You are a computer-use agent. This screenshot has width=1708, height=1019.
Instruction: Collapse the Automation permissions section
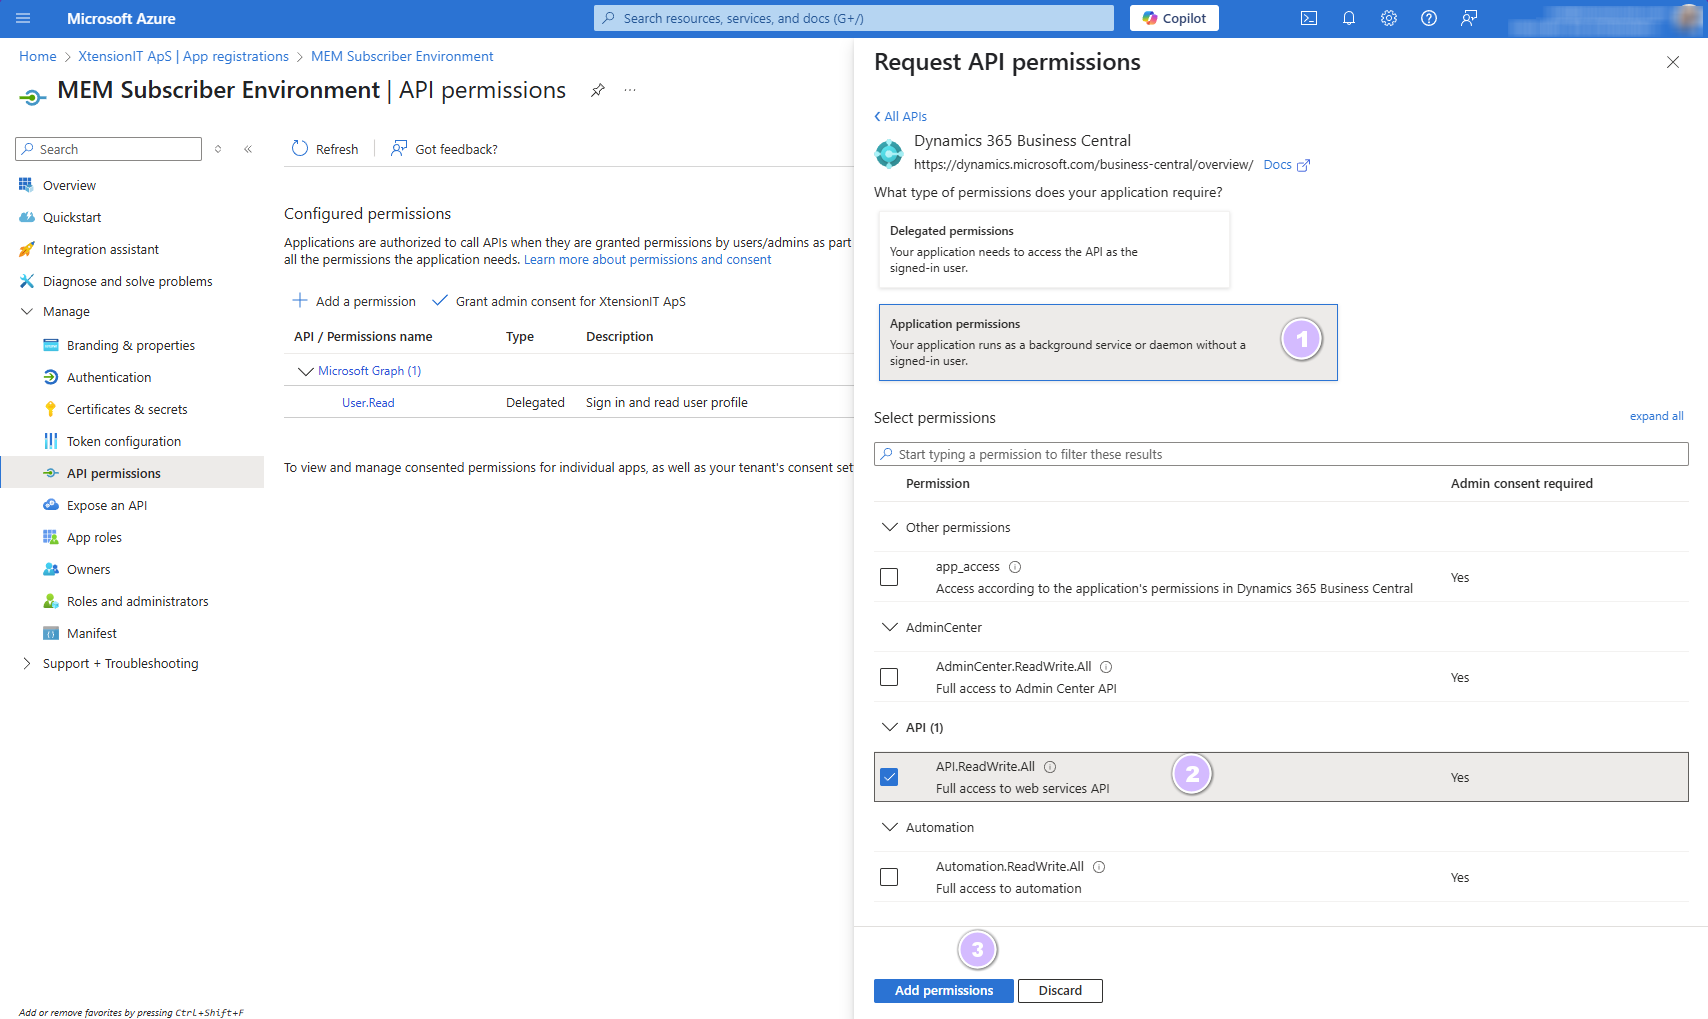(889, 827)
